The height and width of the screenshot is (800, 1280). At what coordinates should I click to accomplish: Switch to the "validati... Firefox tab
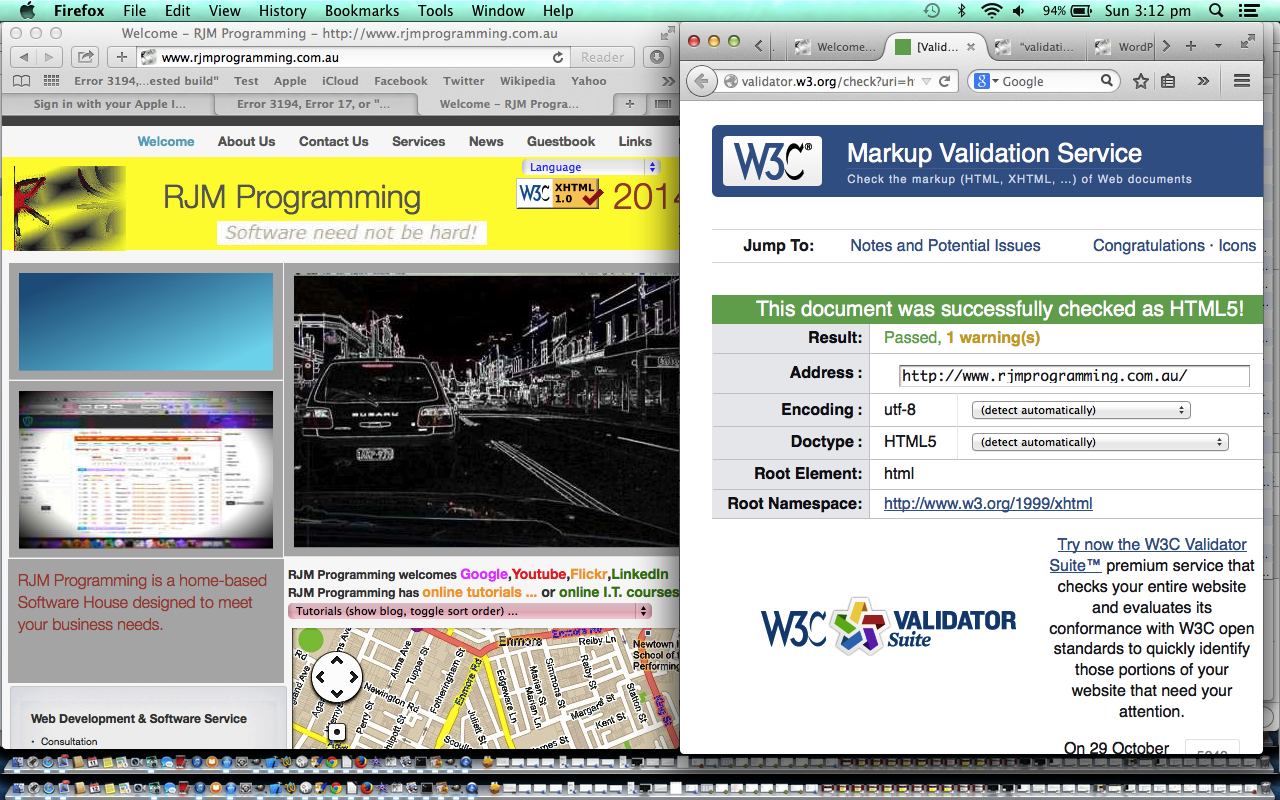pos(1038,47)
